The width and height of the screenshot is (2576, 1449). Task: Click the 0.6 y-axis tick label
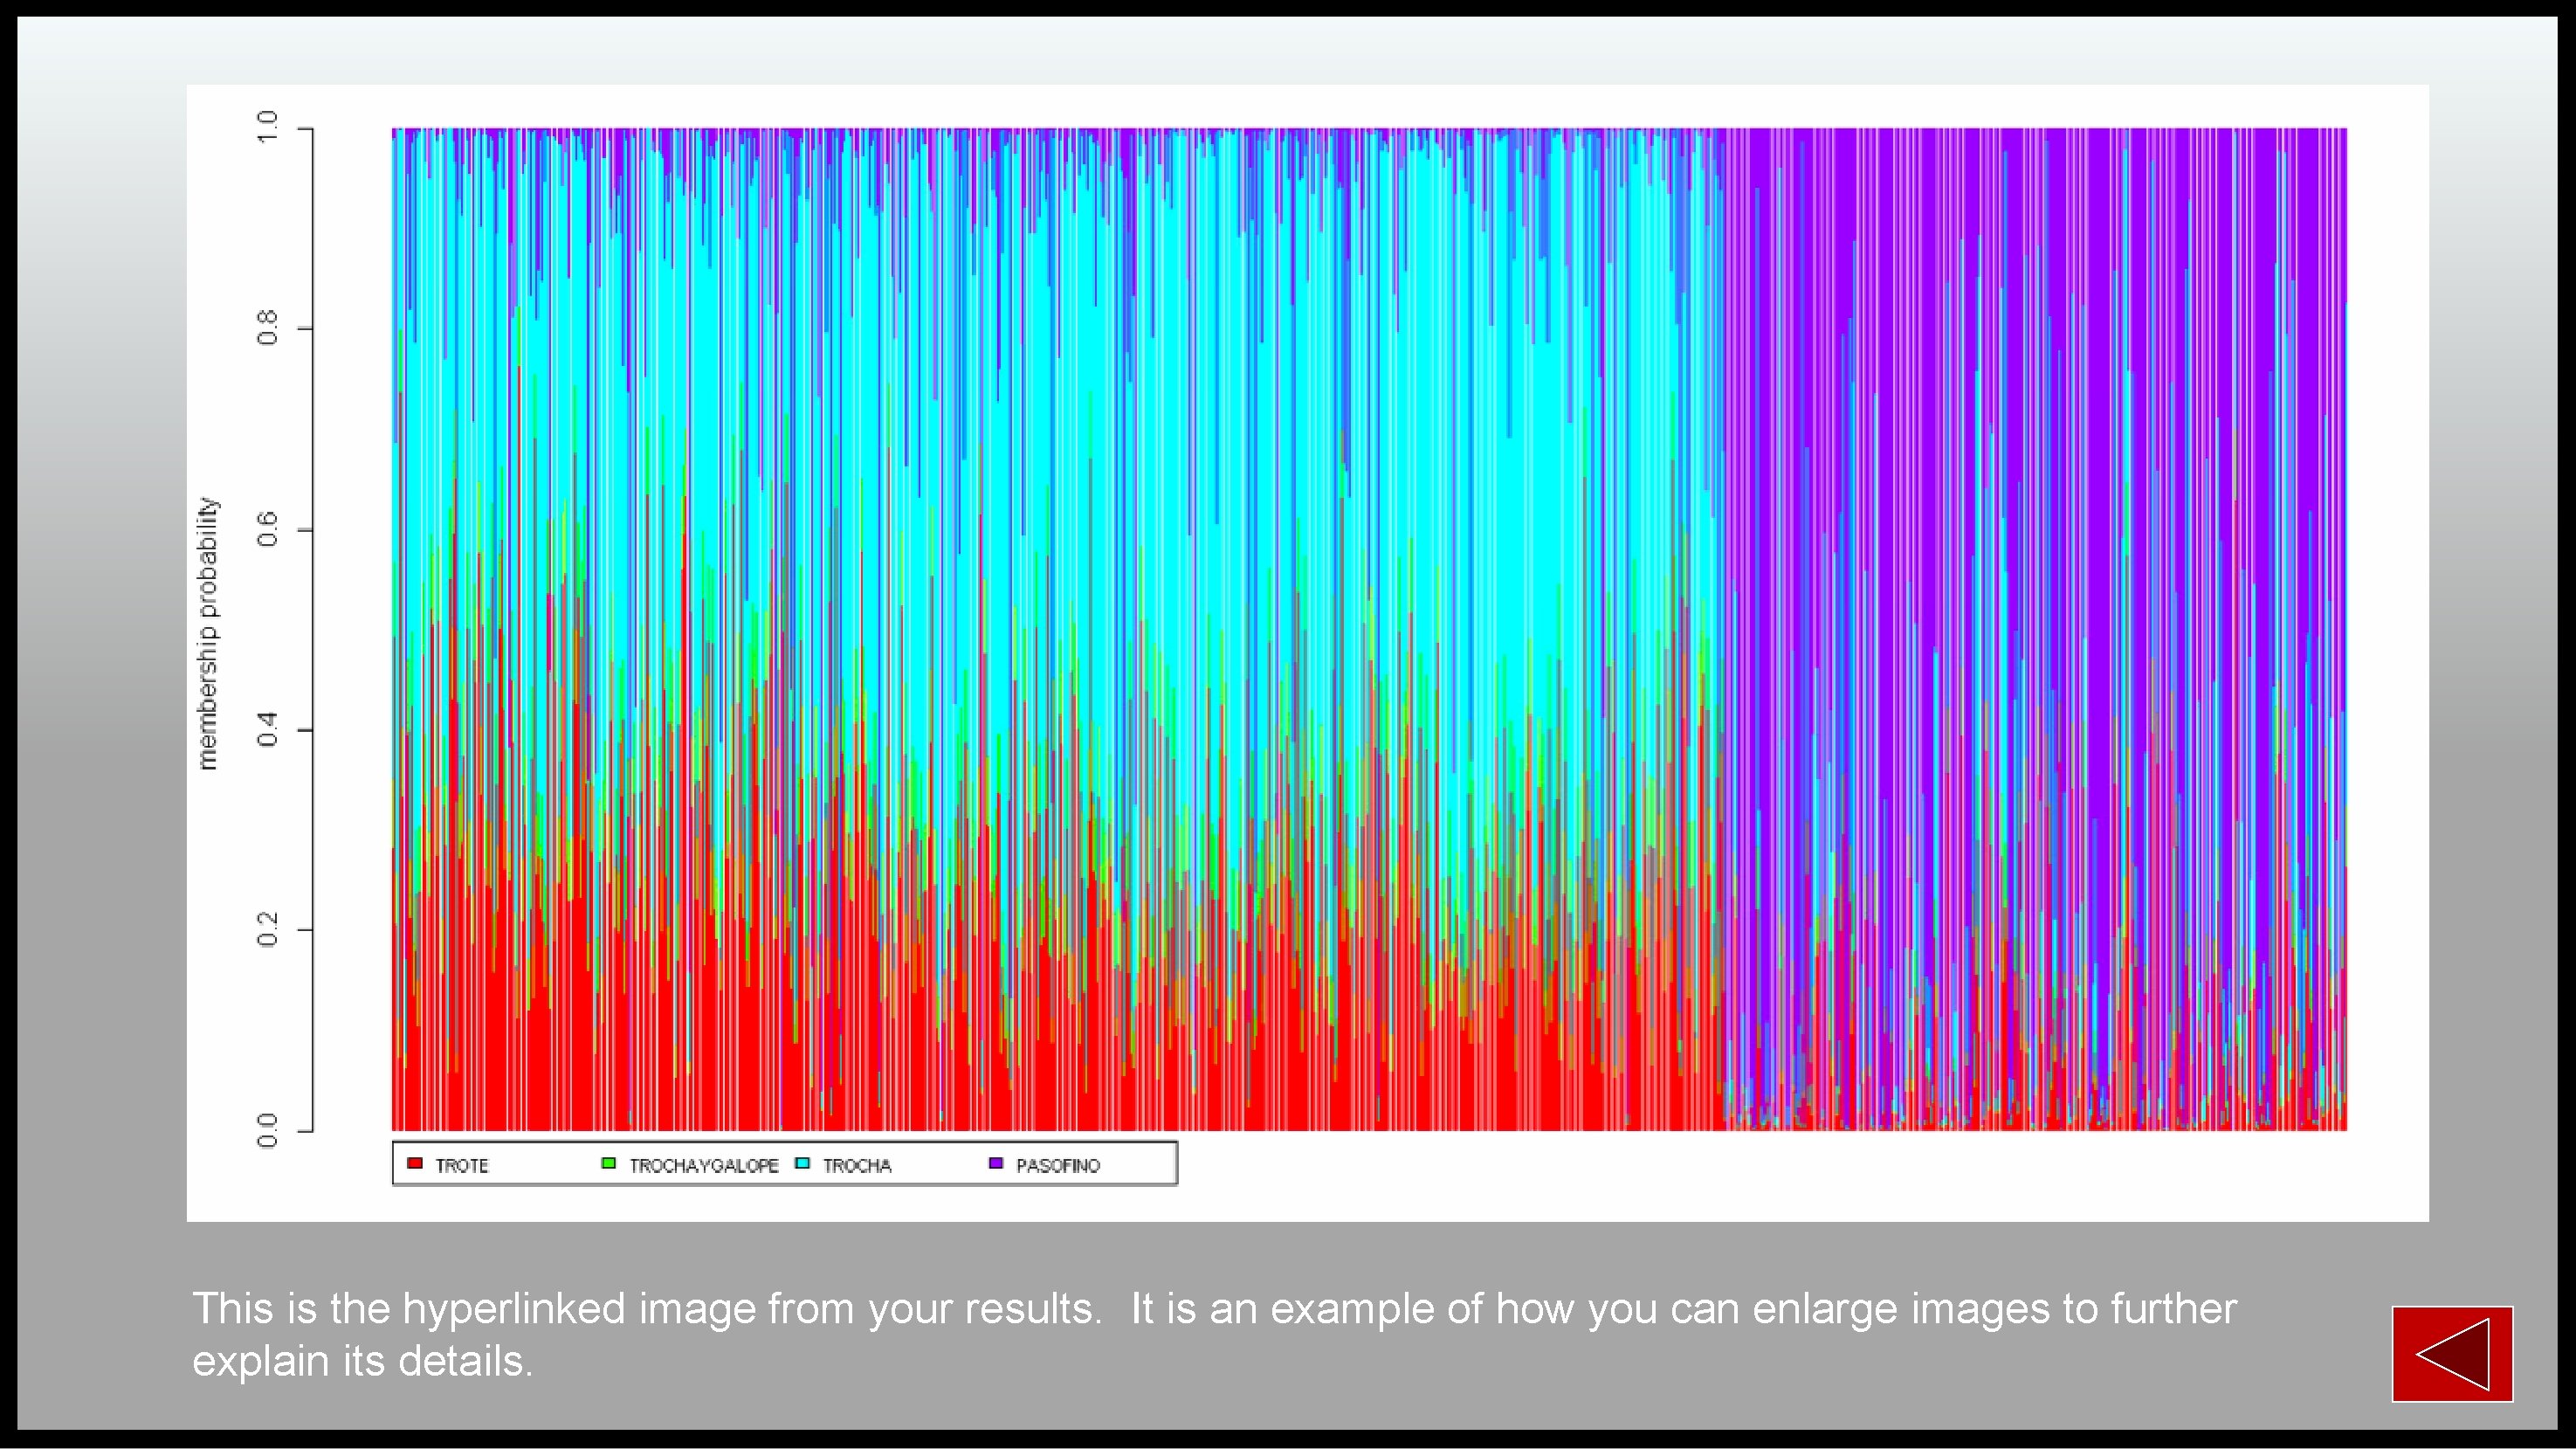[x=267, y=529]
